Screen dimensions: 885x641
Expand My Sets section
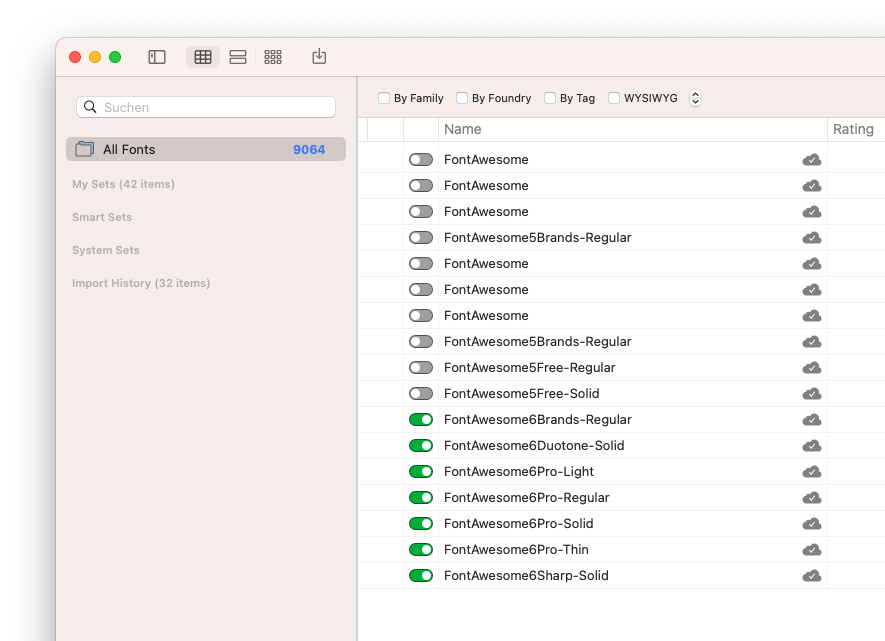[123, 184]
